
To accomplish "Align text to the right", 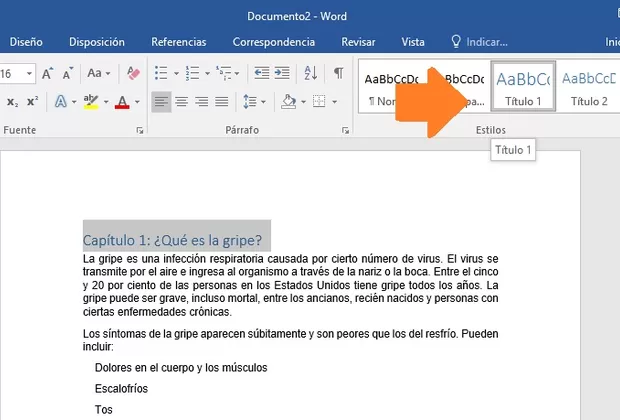I will point(202,102).
